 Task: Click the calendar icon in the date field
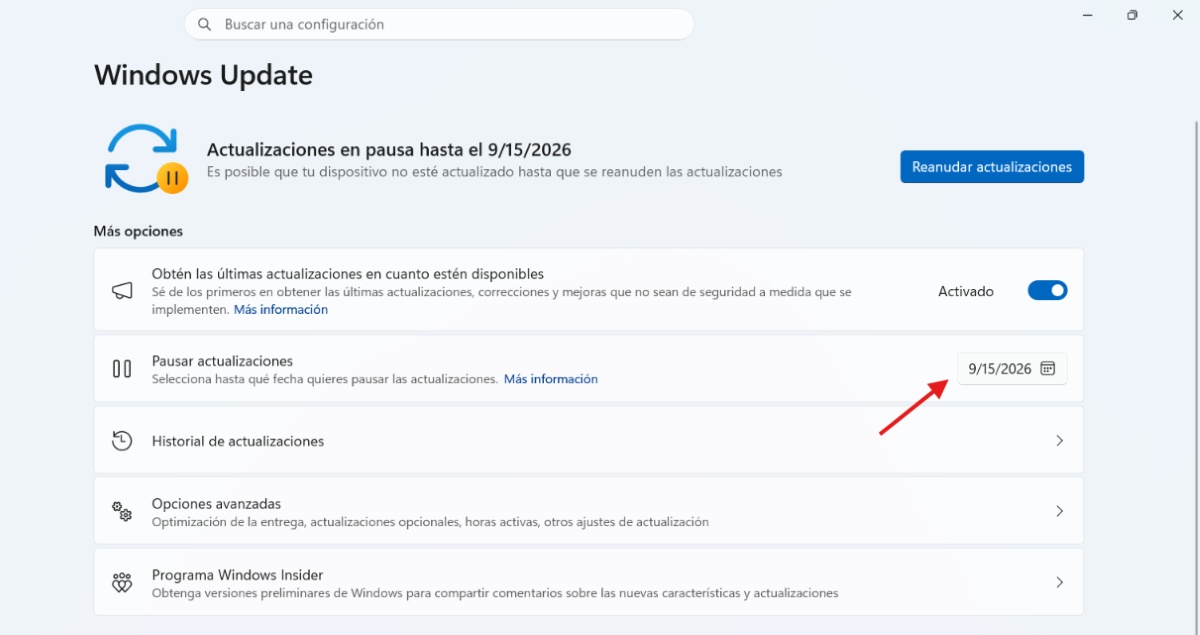click(x=1047, y=369)
